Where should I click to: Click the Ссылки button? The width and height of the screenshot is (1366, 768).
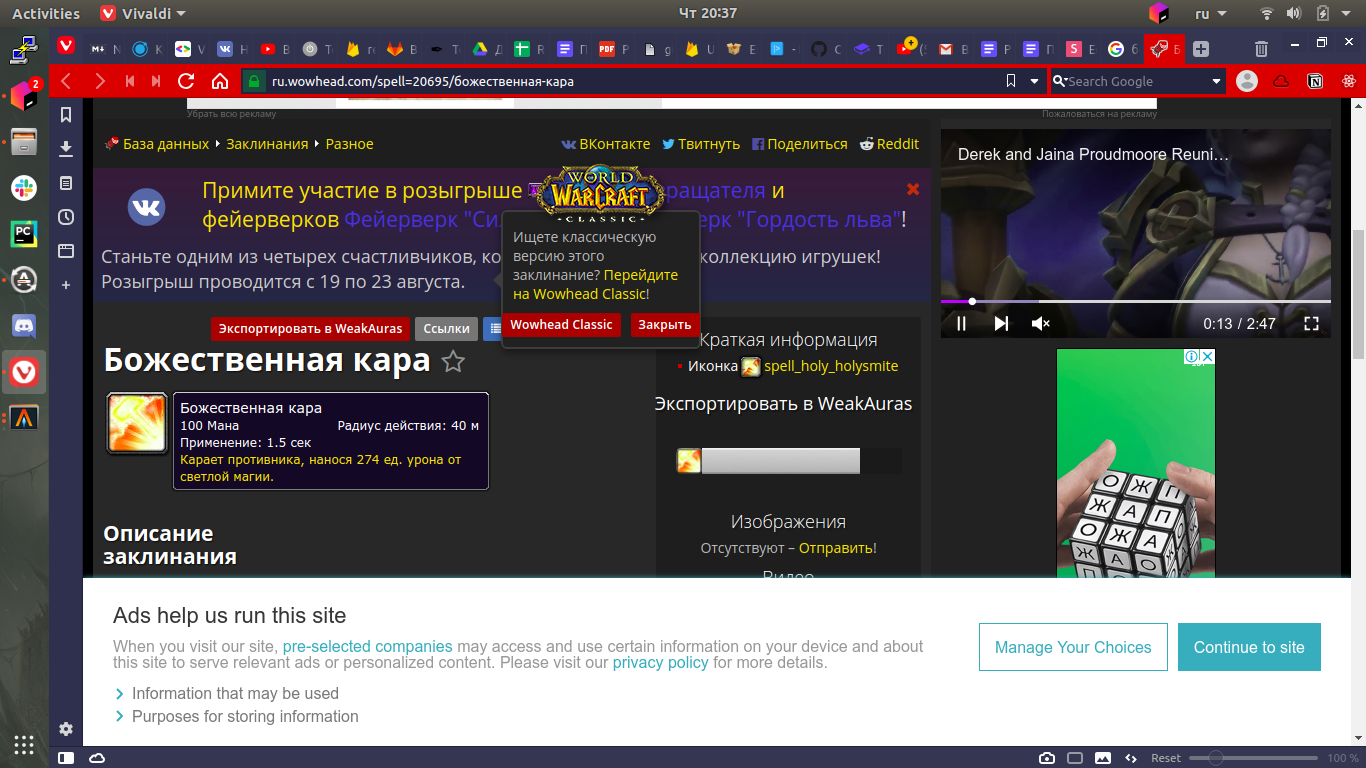(446, 328)
